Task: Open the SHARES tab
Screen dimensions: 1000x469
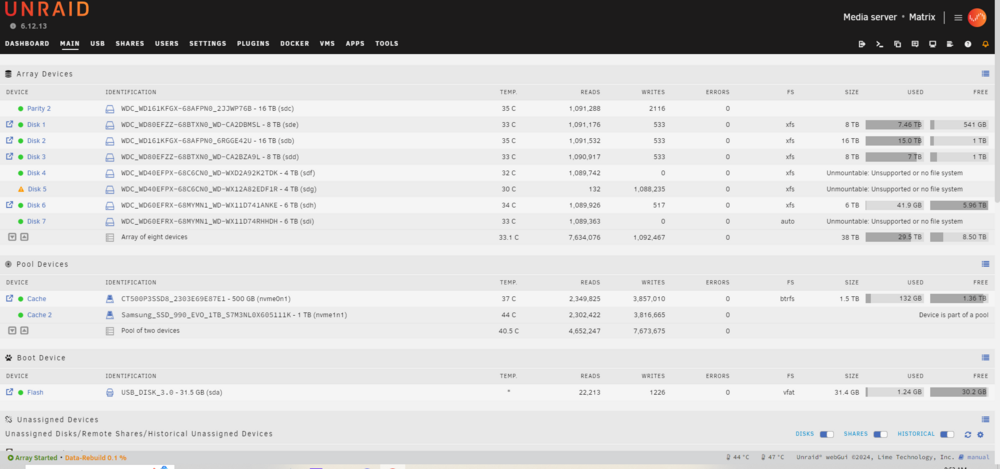Action: [129, 44]
